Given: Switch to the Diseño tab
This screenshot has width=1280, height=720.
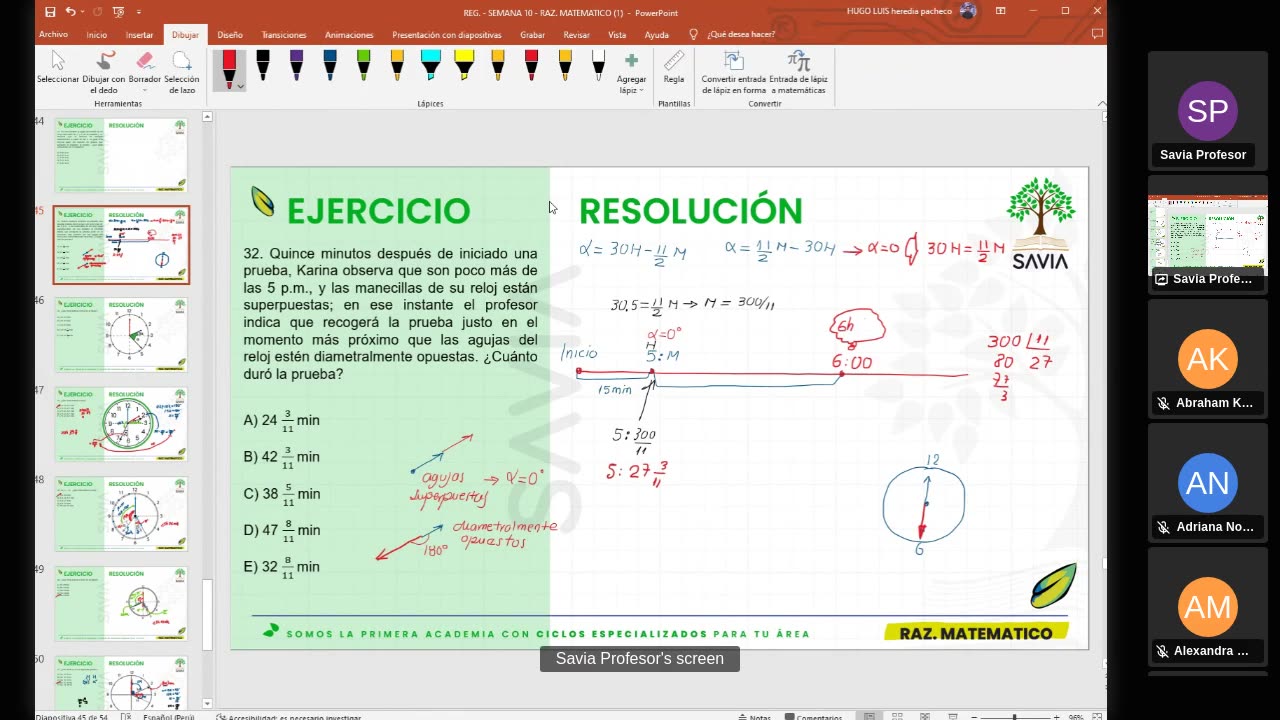Looking at the screenshot, I should point(230,34).
